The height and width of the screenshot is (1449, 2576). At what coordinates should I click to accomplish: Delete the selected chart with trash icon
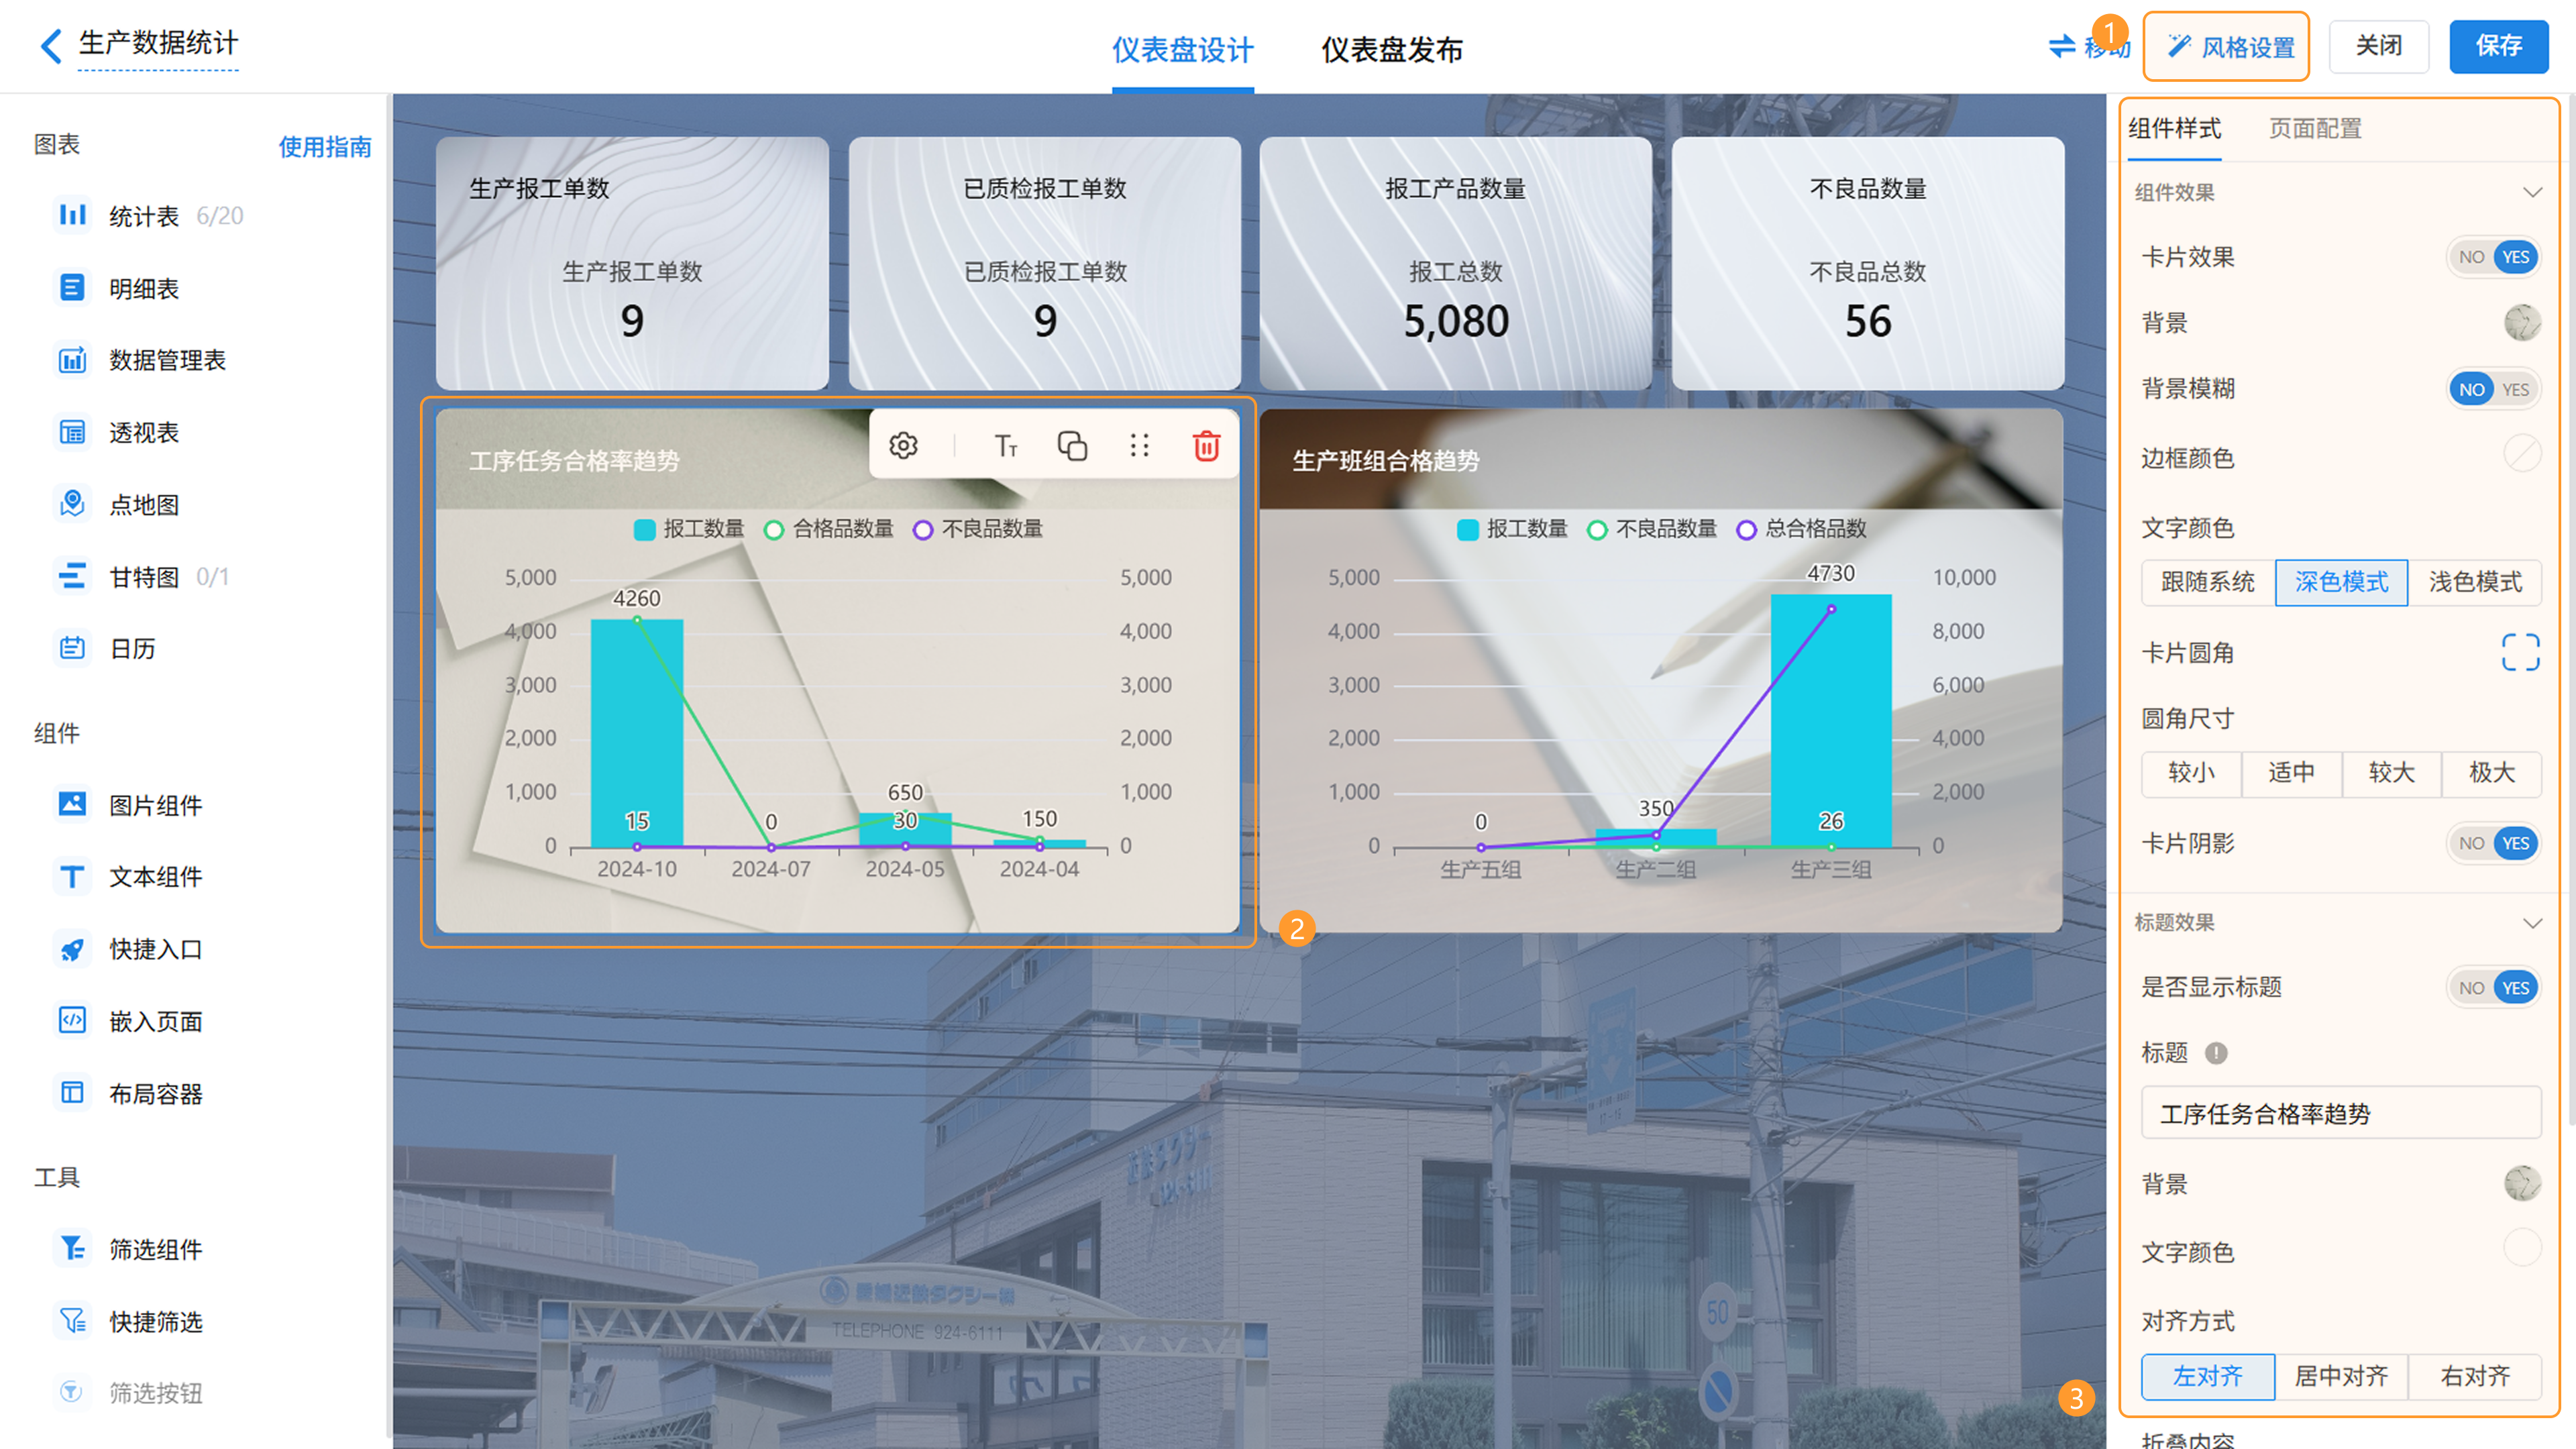click(x=1206, y=446)
